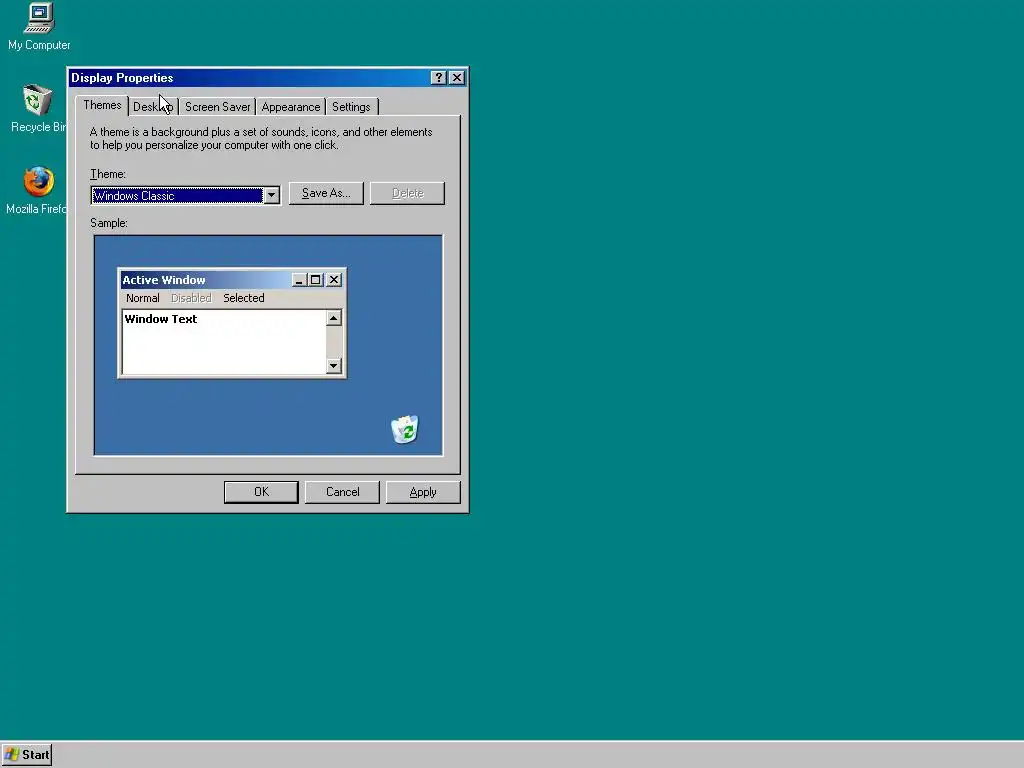Click the sample Active Window close button
The height and width of the screenshot is (768, 1024).
334,280
